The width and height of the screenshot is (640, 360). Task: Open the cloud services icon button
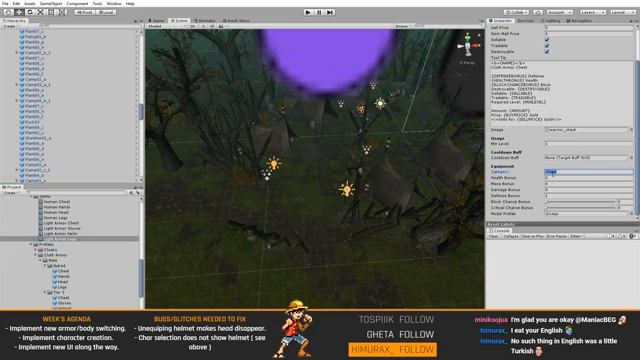tap(538, 12)
